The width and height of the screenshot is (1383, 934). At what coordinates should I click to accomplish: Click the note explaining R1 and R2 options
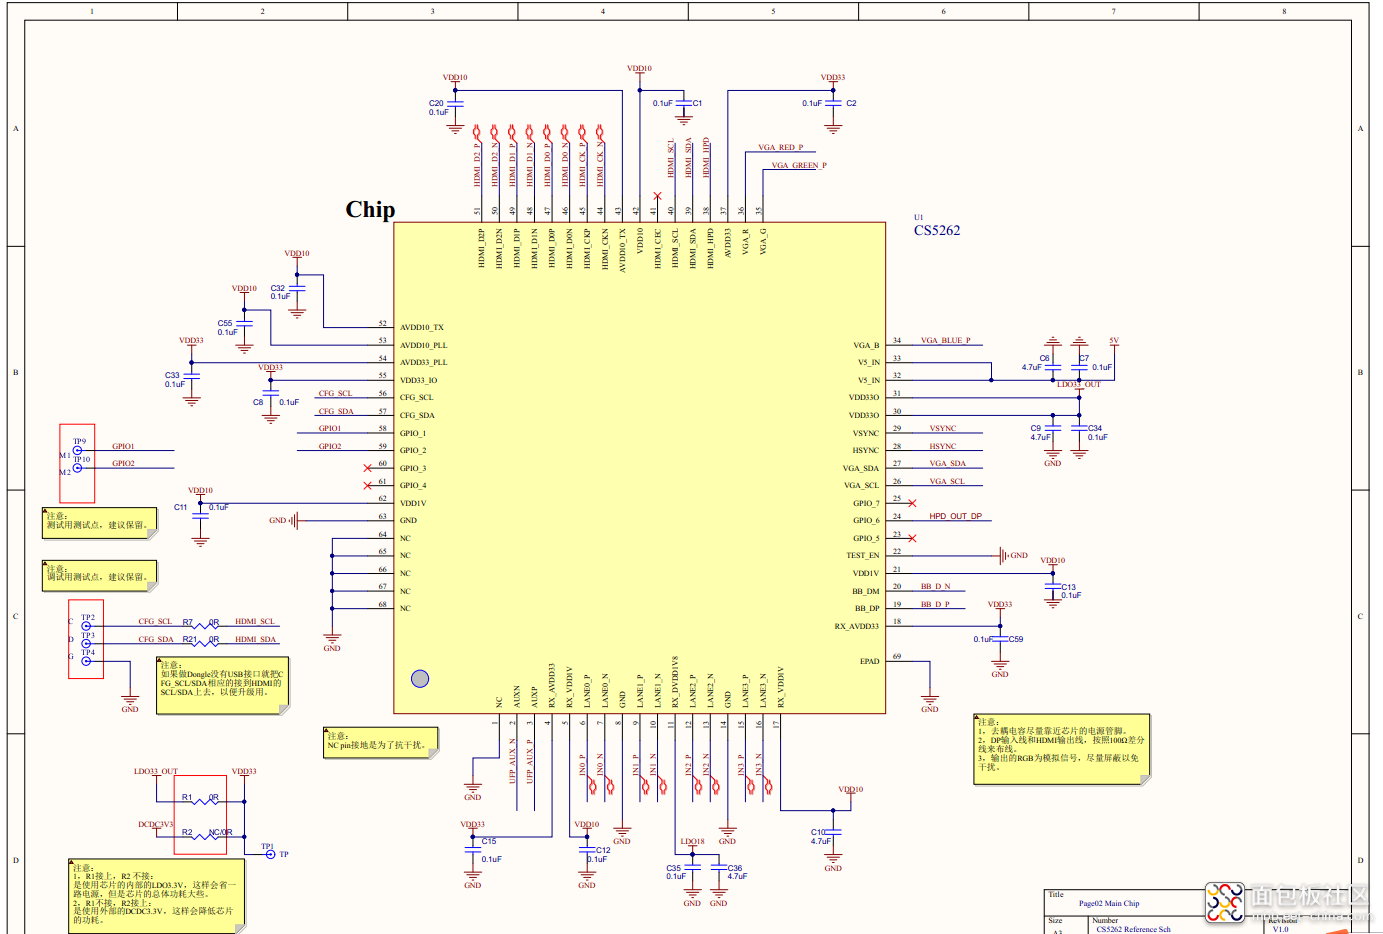[157, 896]
